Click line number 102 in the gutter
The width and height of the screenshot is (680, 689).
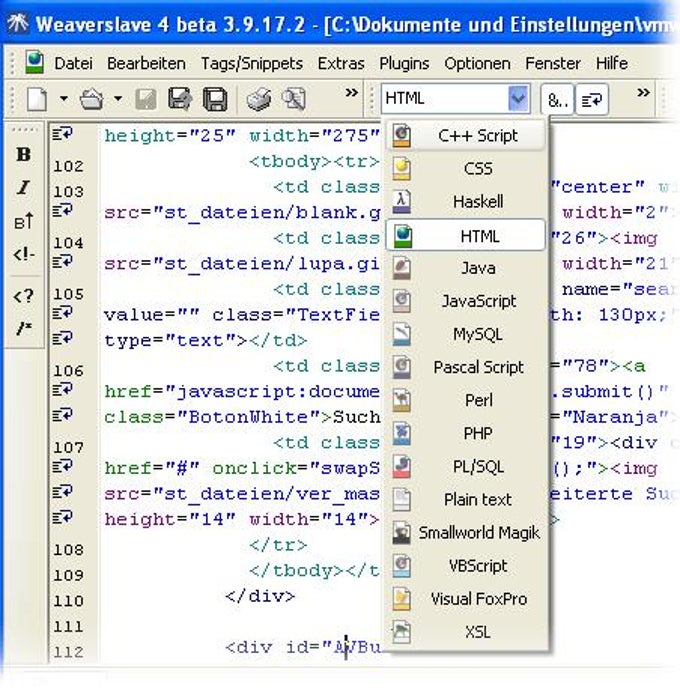[68, 166]
